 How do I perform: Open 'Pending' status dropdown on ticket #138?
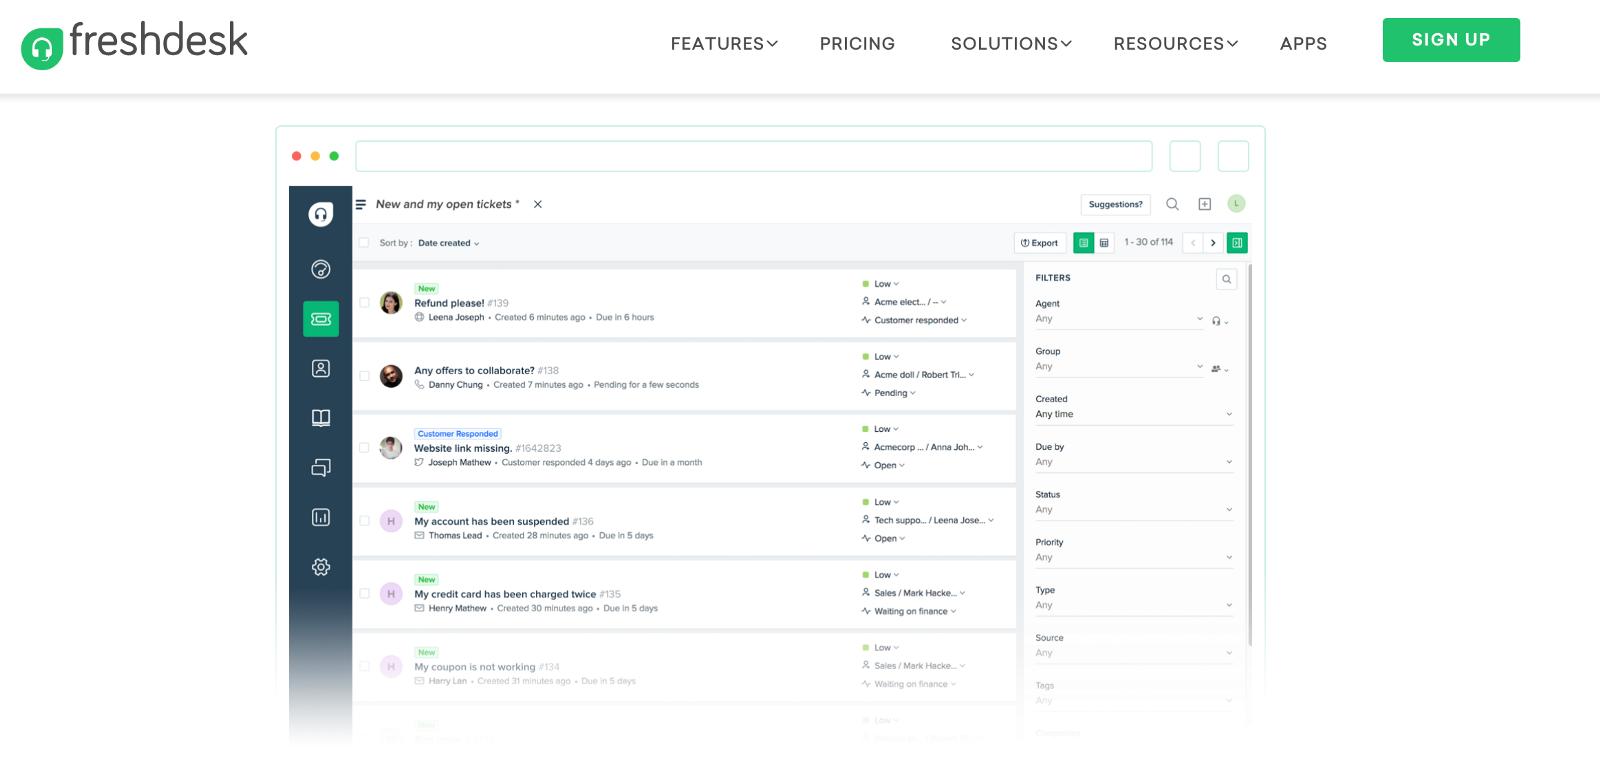889,393
